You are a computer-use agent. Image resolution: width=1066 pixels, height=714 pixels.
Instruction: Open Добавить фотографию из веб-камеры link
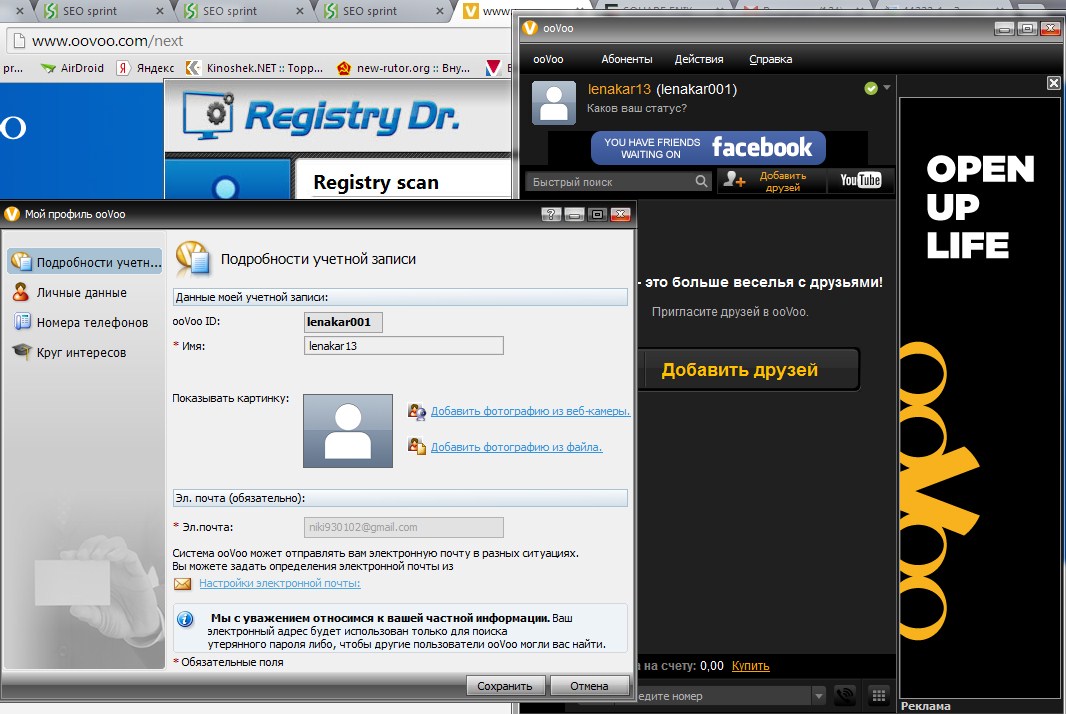coord(530,411)
